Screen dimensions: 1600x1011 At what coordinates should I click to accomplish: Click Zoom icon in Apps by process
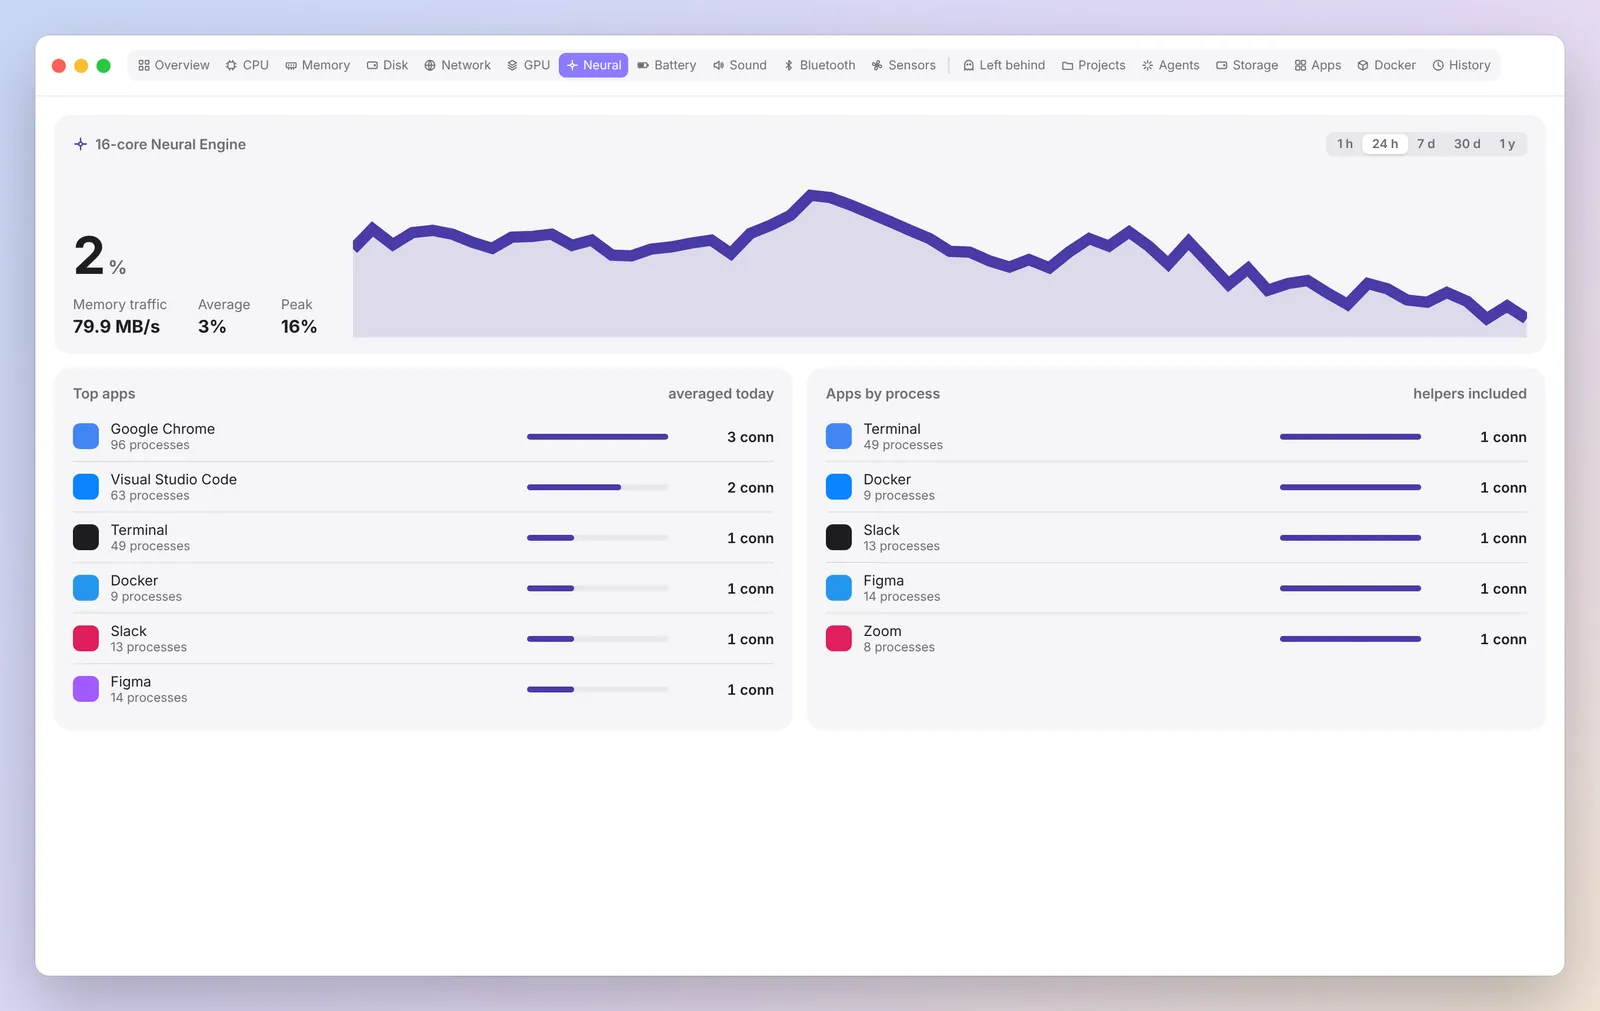click(839, 638)
